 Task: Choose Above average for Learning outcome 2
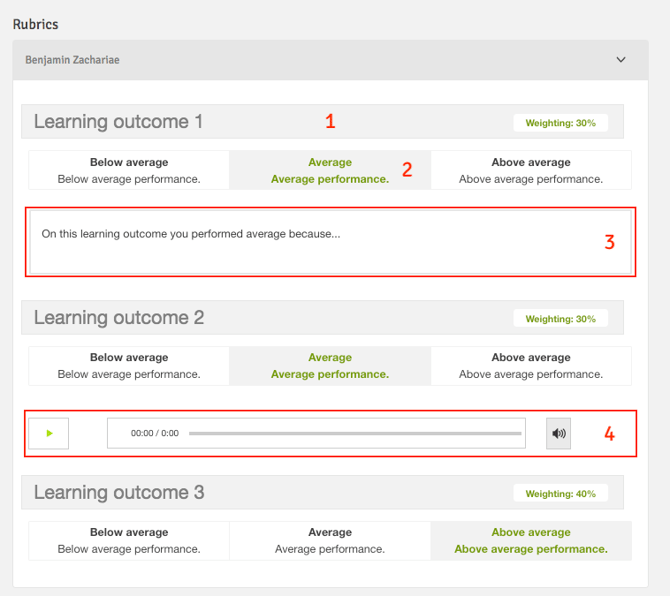pyautogui.click(x=531, y=365)
